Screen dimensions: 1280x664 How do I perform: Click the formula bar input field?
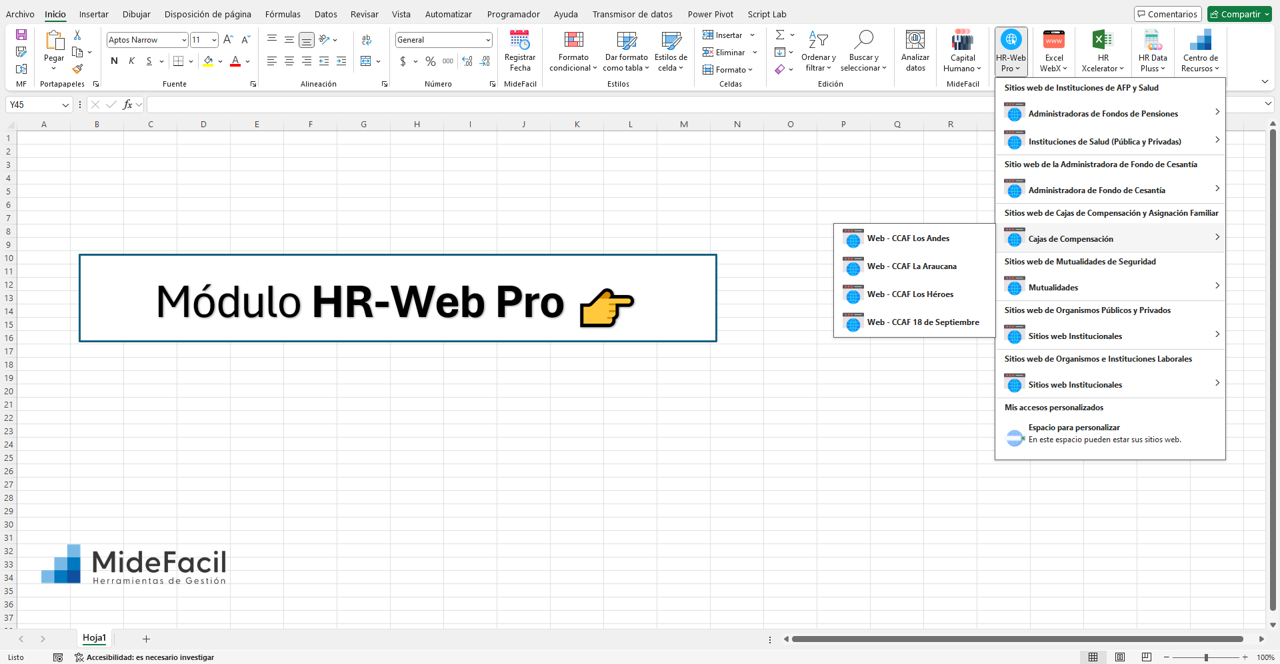tap(703, 104)
